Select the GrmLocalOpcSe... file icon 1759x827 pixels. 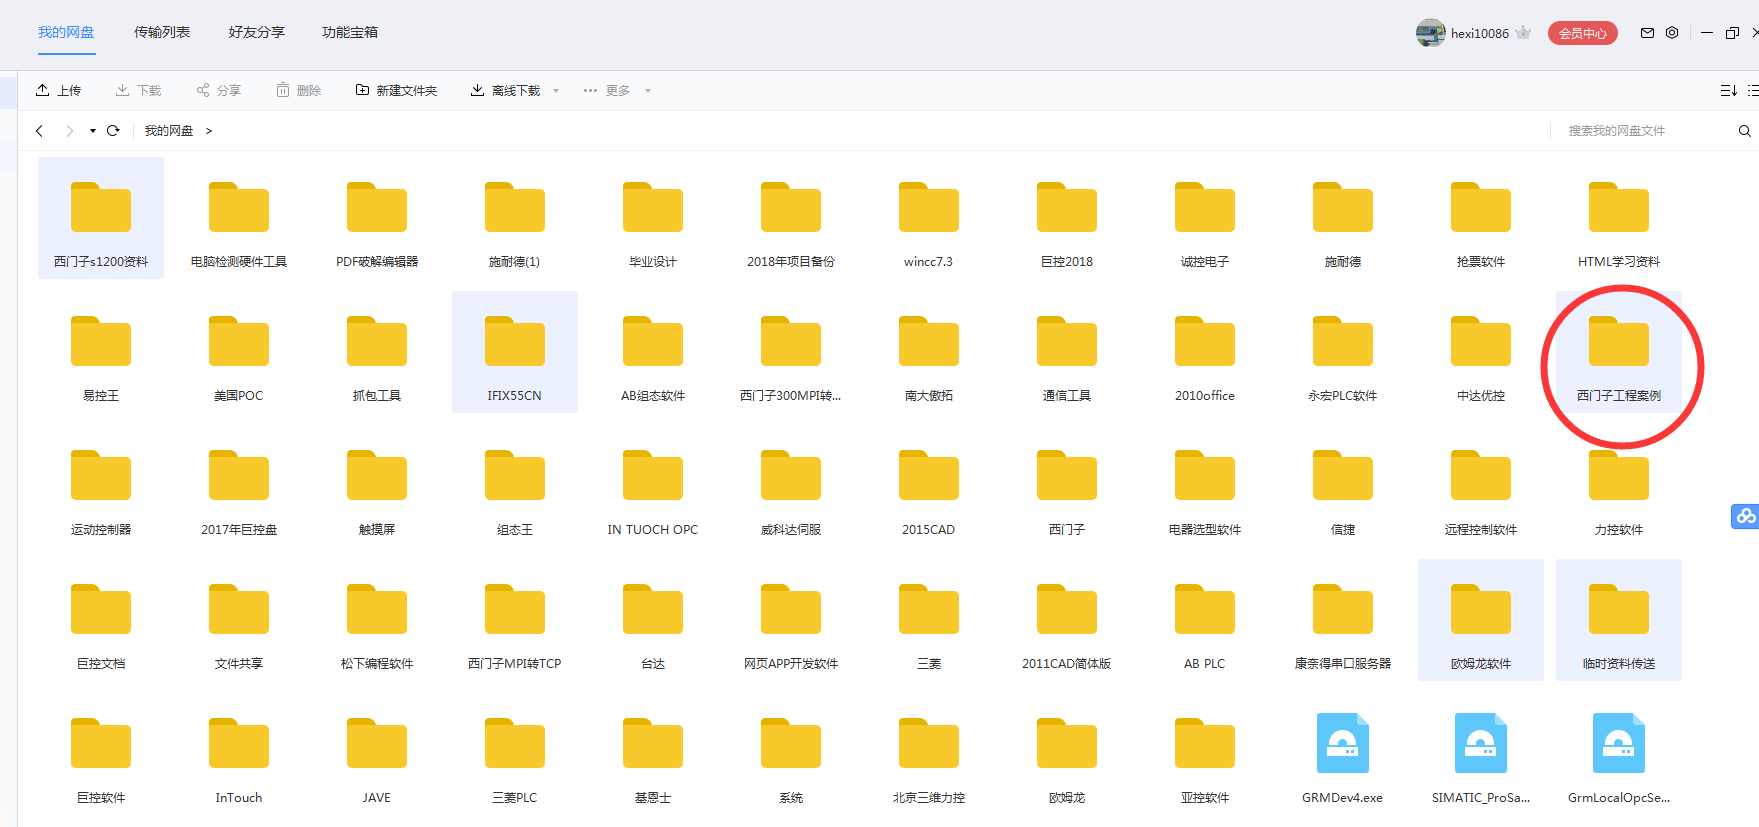[1619, 743]
